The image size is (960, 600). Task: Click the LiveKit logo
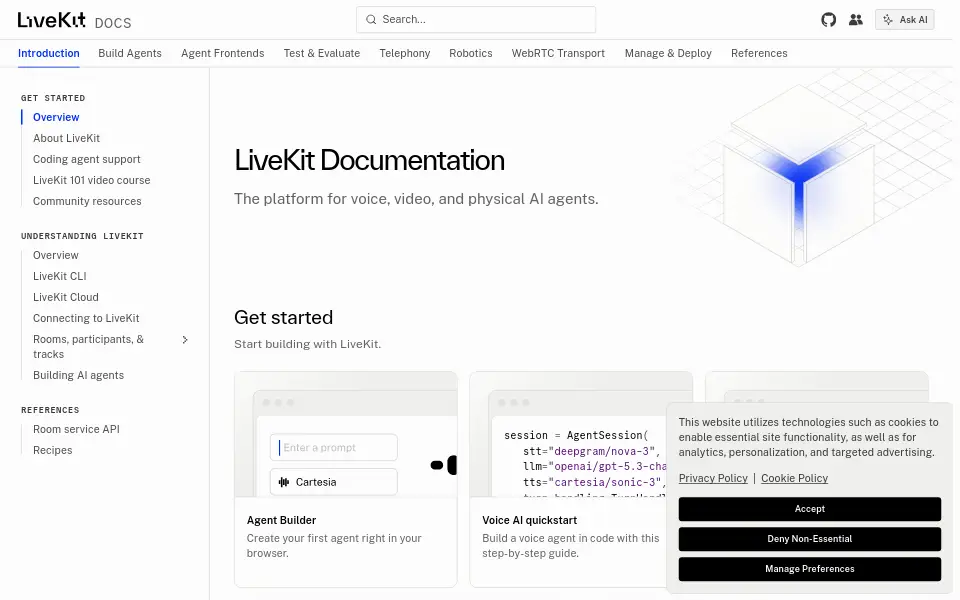pos(51,20)
